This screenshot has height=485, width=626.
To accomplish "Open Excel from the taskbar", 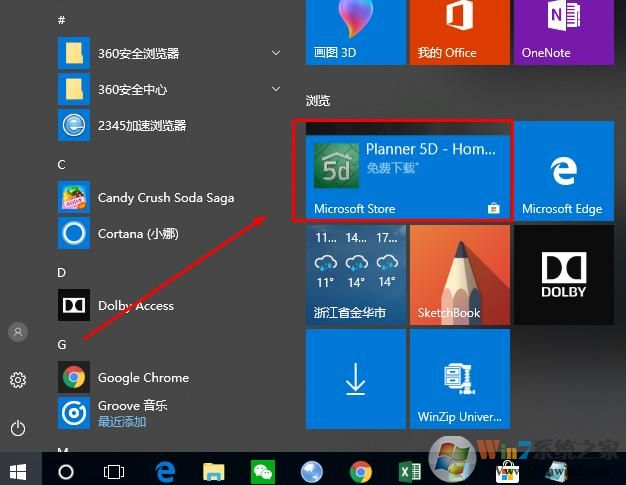I will 410,472.
